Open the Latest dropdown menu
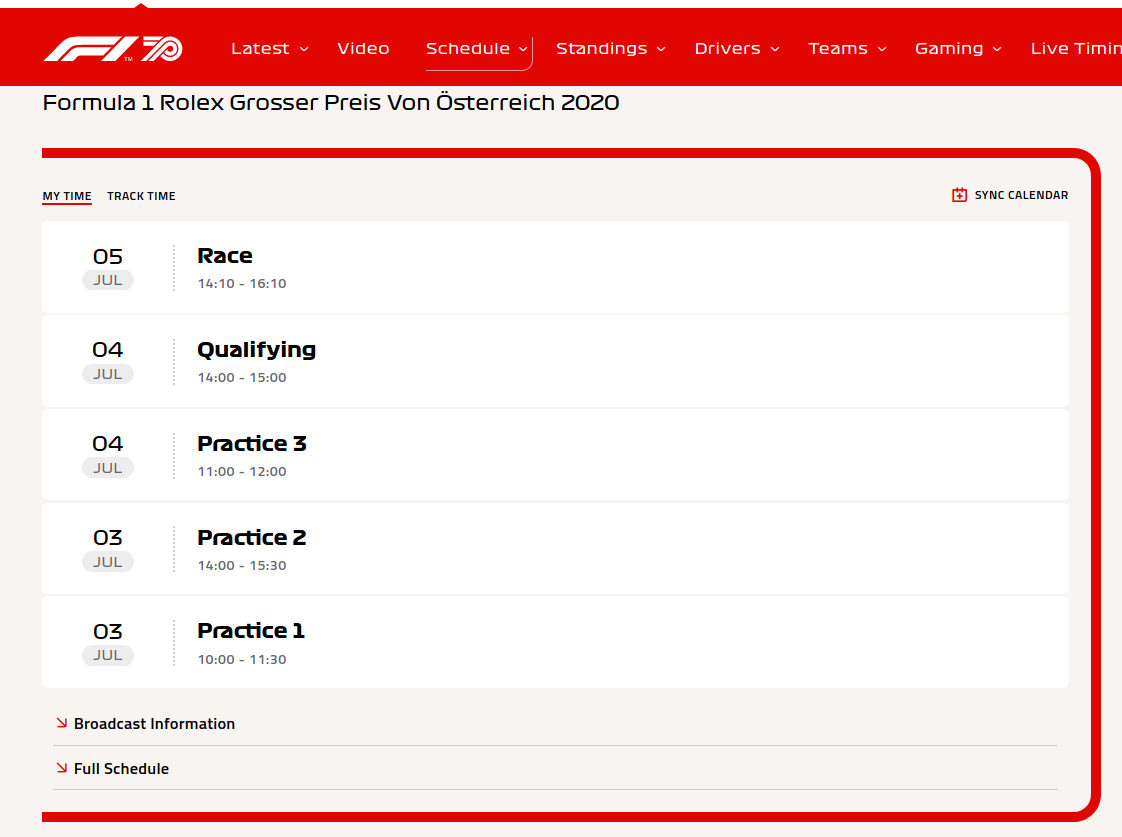The height and width of the screenshot is (837, 1122). click(x=269, y=48)
